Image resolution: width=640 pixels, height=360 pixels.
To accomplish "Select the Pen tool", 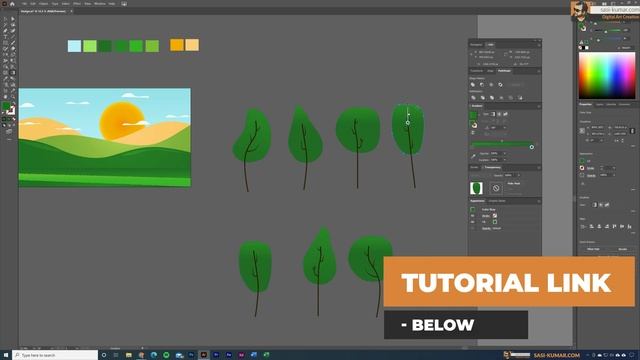I will coord(5,31).
